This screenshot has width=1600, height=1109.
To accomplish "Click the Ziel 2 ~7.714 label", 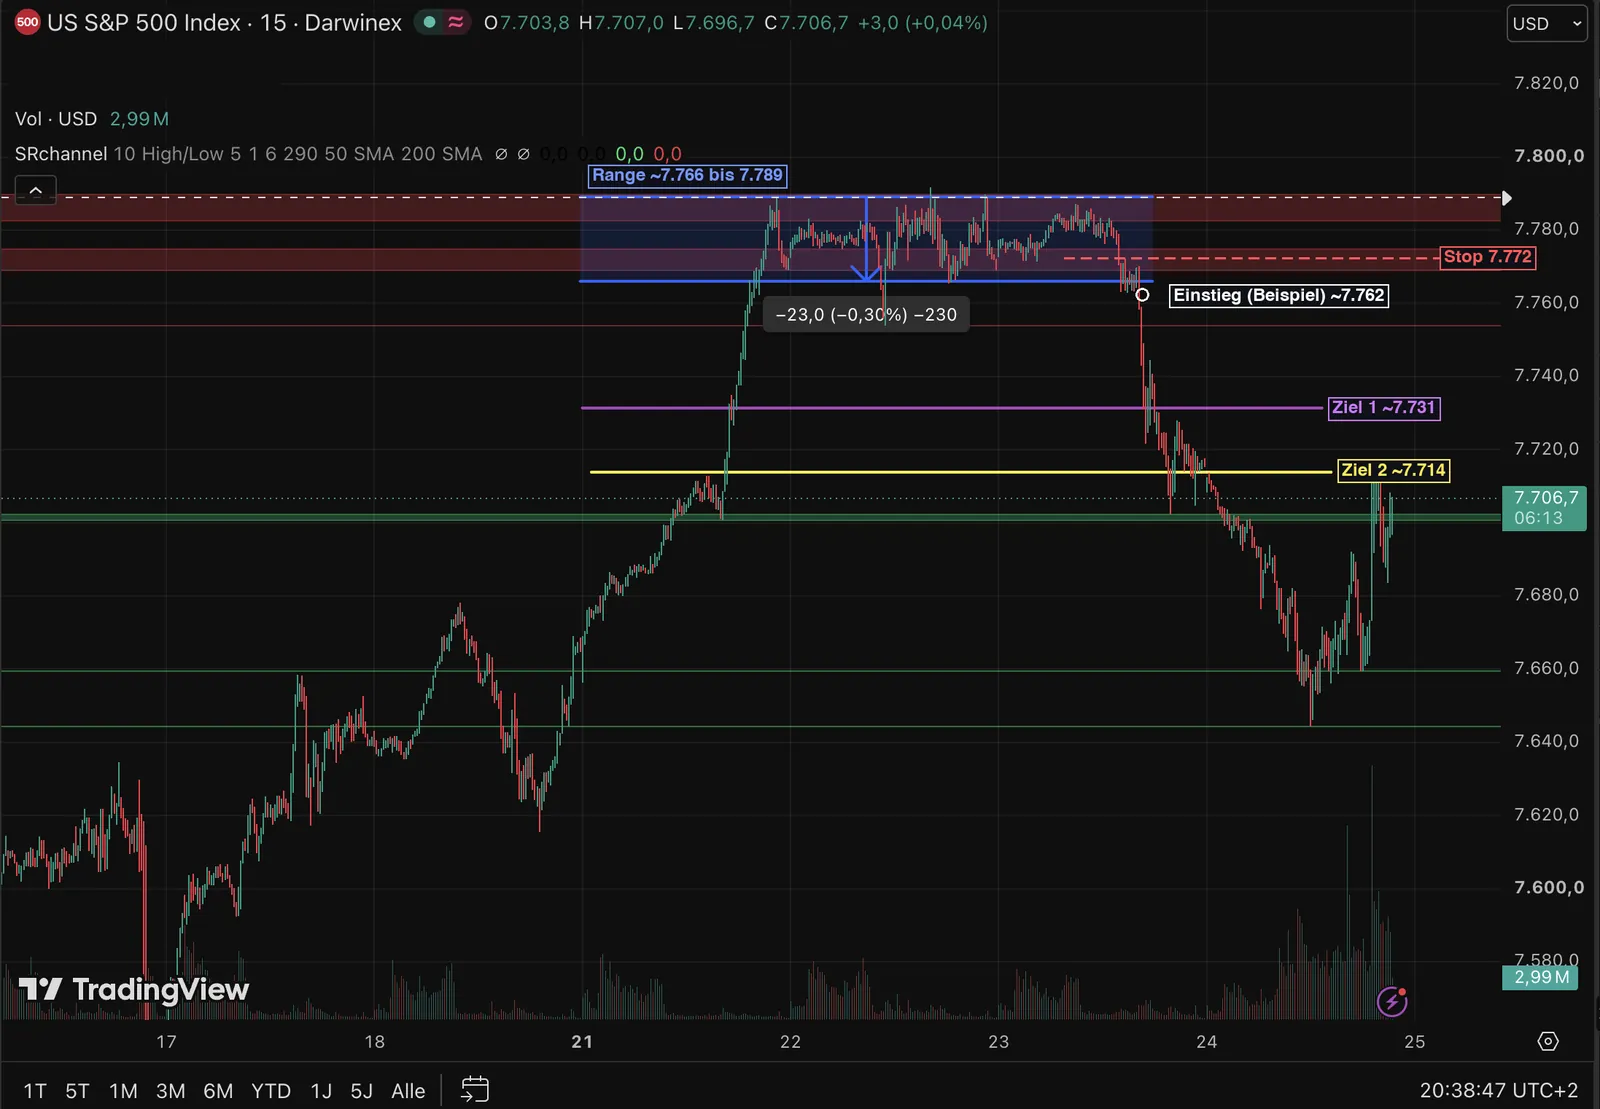I will tap(1393, 470).
